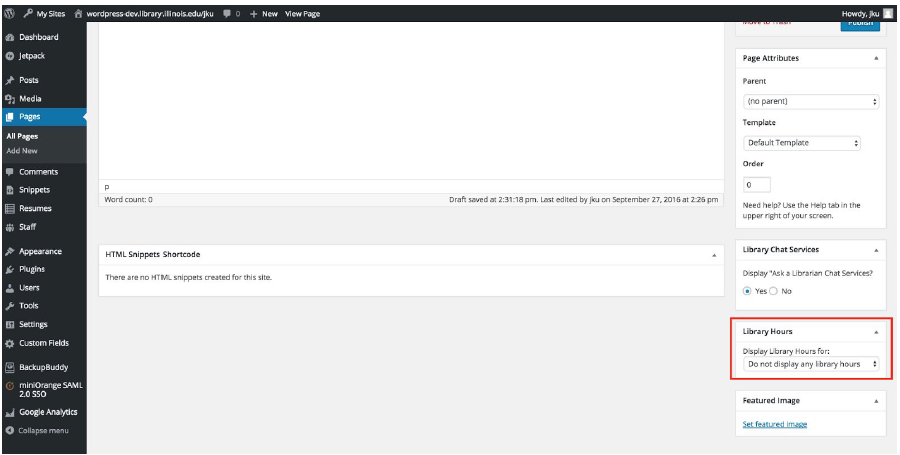Screen dimensions: 900x455
Task: Click the WordPress logo icon
Action: [9, 14]
